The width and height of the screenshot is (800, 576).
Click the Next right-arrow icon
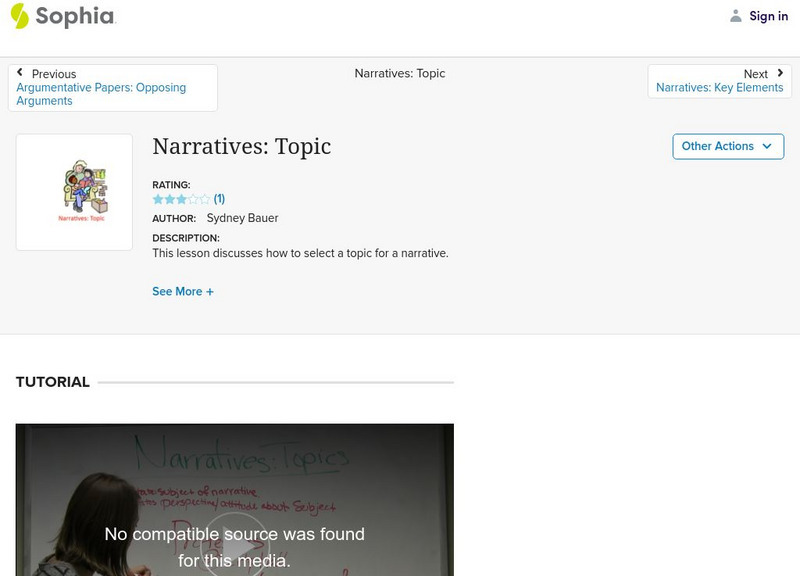(780, 73)
